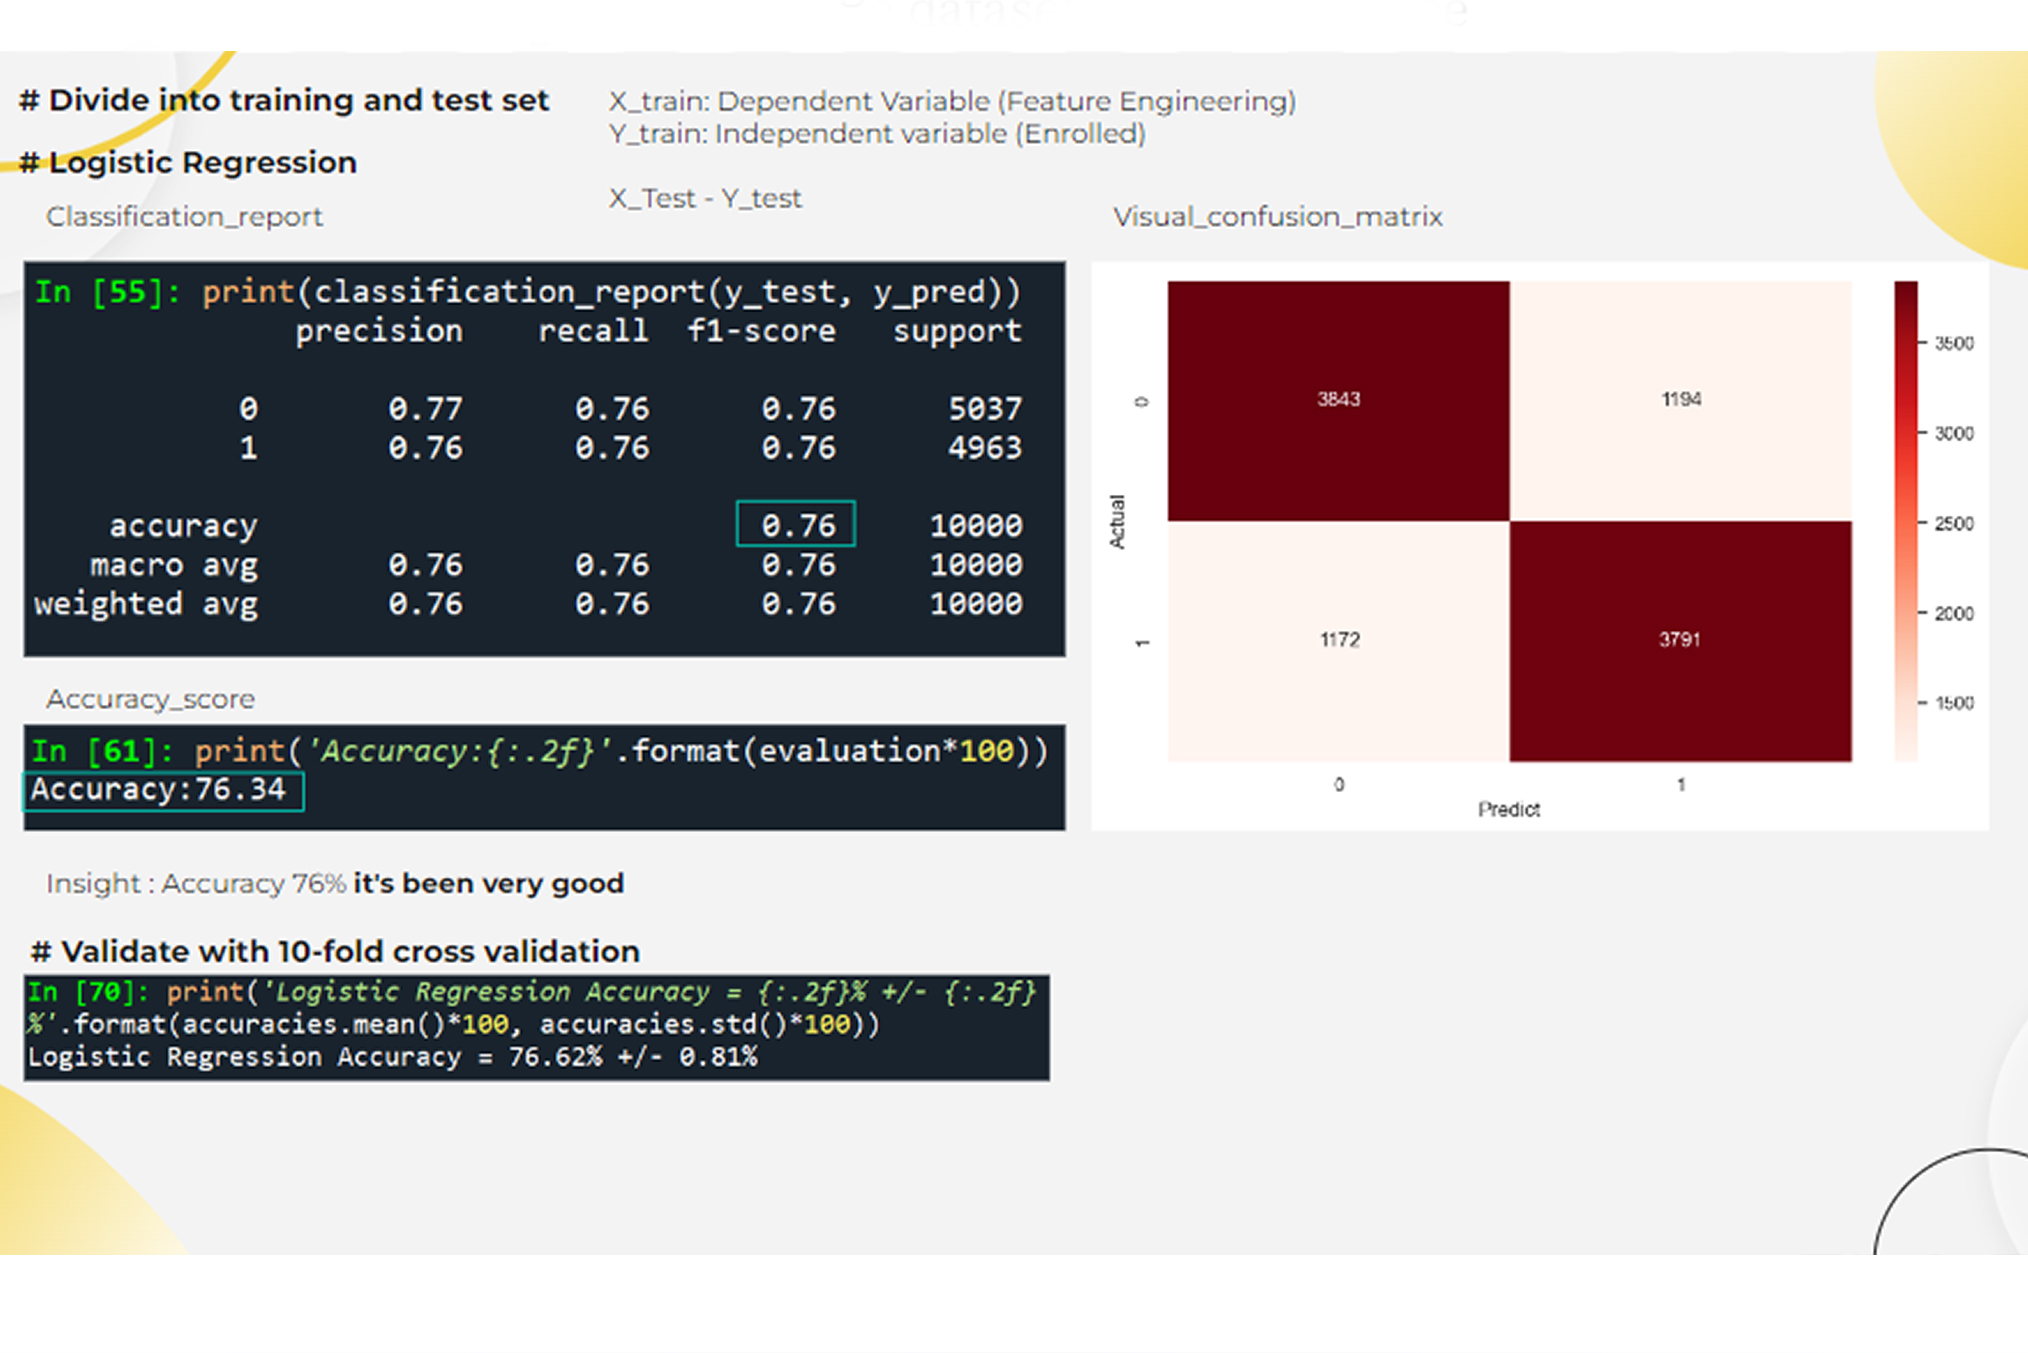Click the 'Actual' axis label
Viewport: 2028px width, 1353px height.
[x=1117, y=521]
